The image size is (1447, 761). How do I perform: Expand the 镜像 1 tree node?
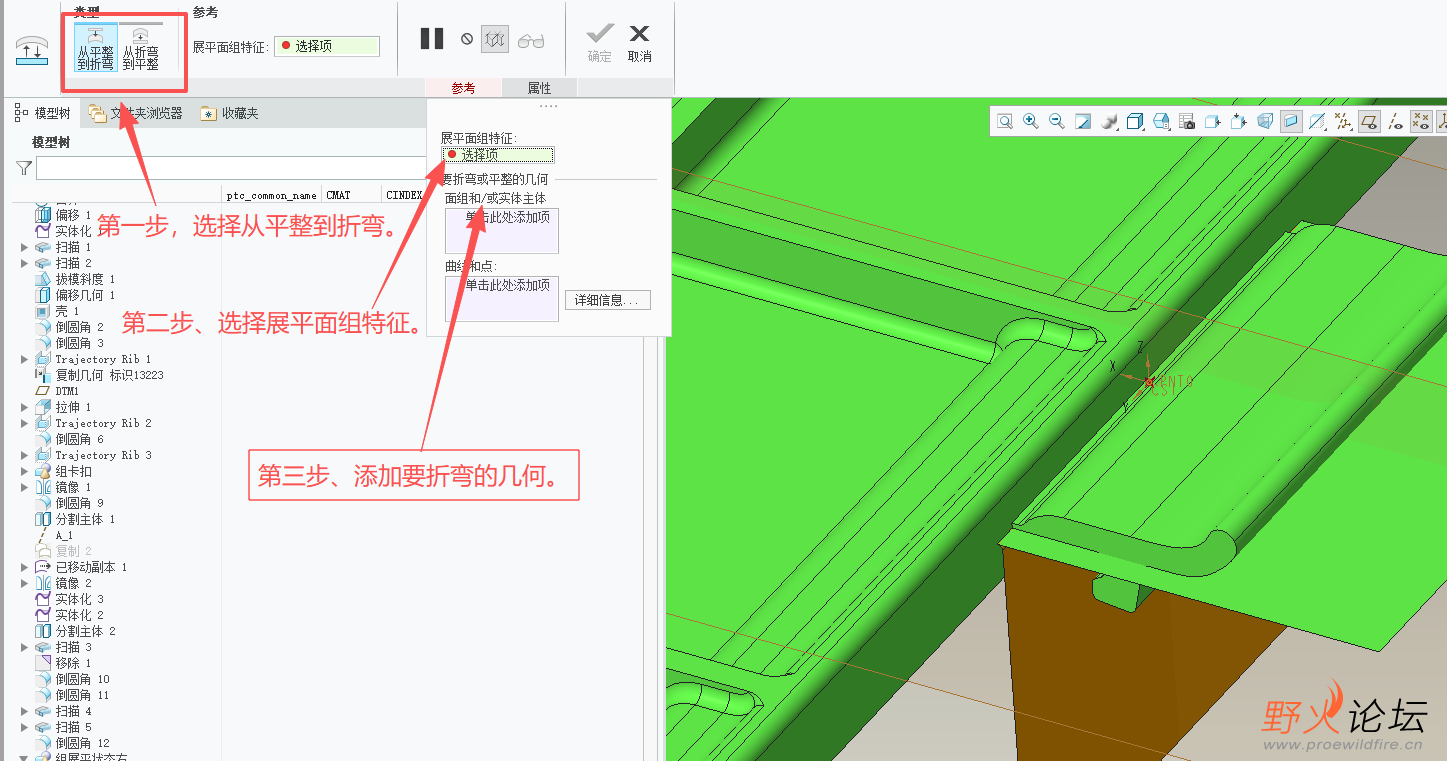[x=25, y=487]
